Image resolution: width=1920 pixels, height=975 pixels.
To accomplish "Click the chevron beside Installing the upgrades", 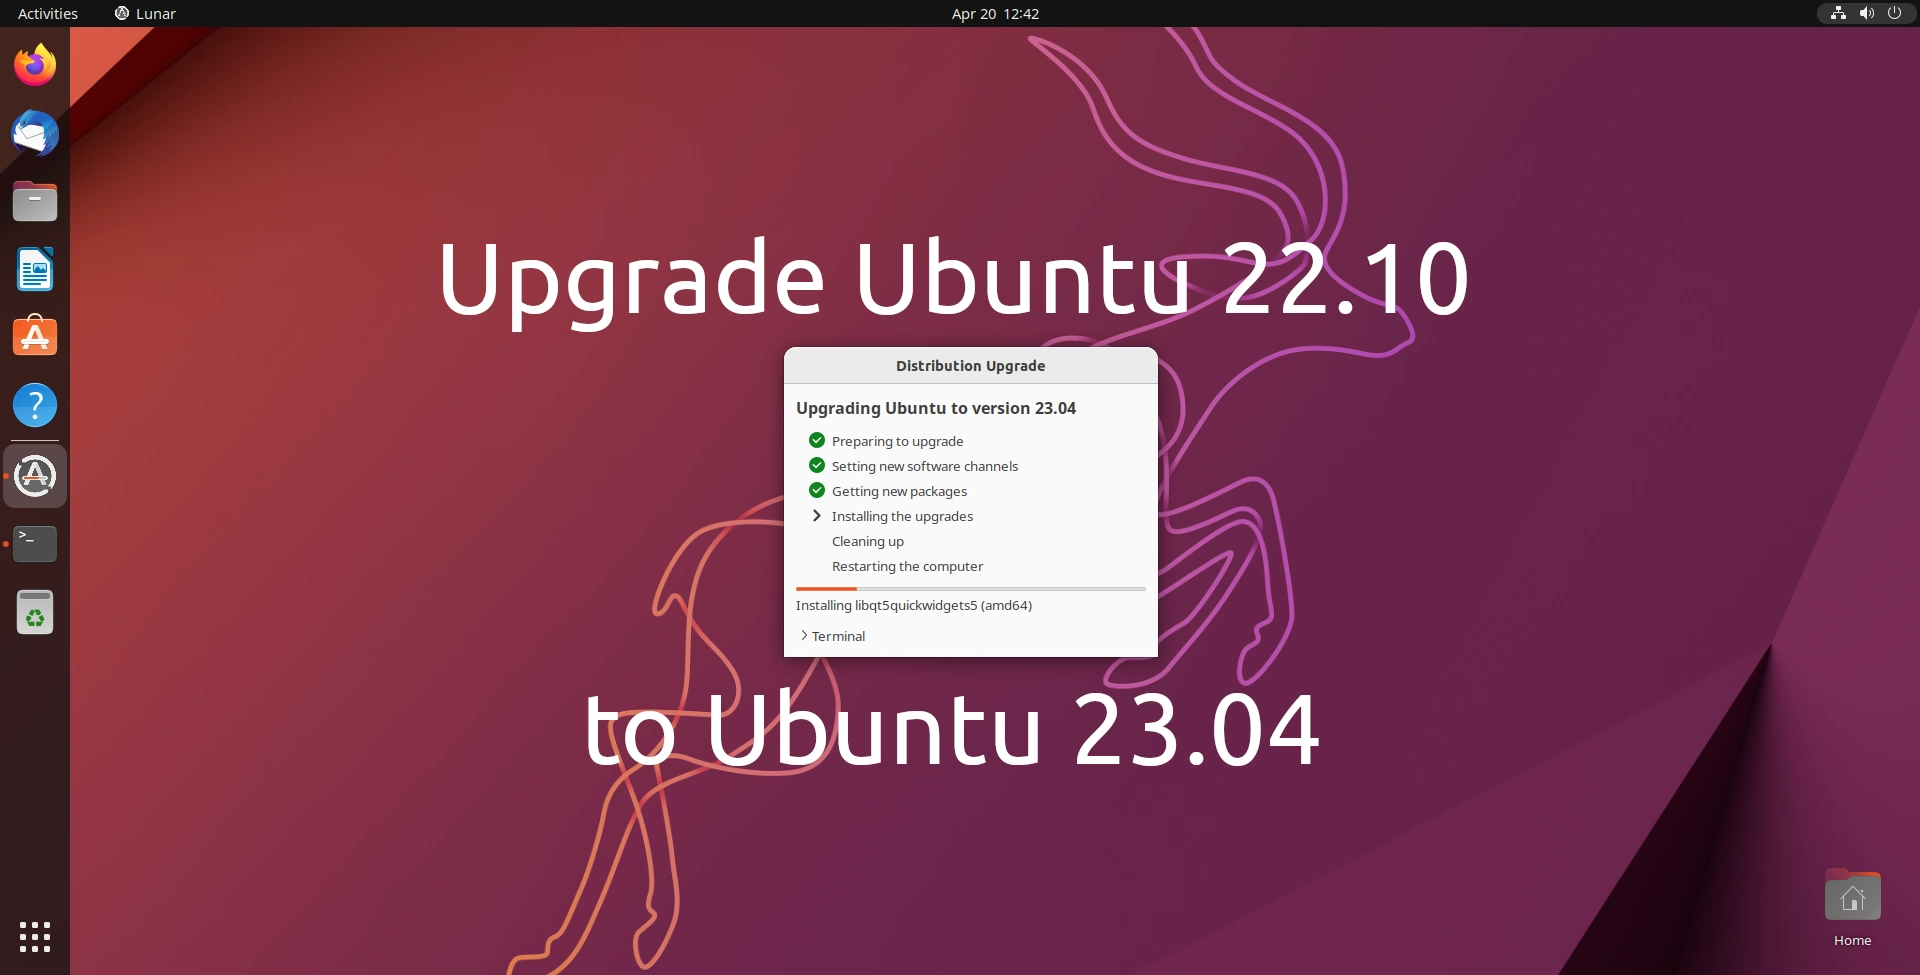I will click(x=816, y=515).
